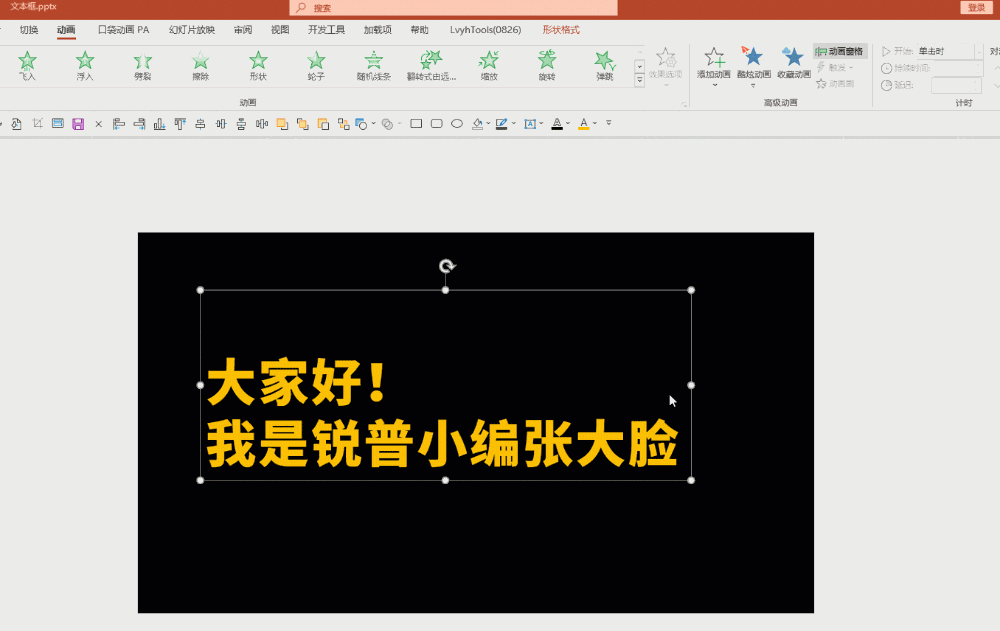Apply the 缩放 (Zoom) animation
This screenshot has height=631, width=1000.
point(489,66)
